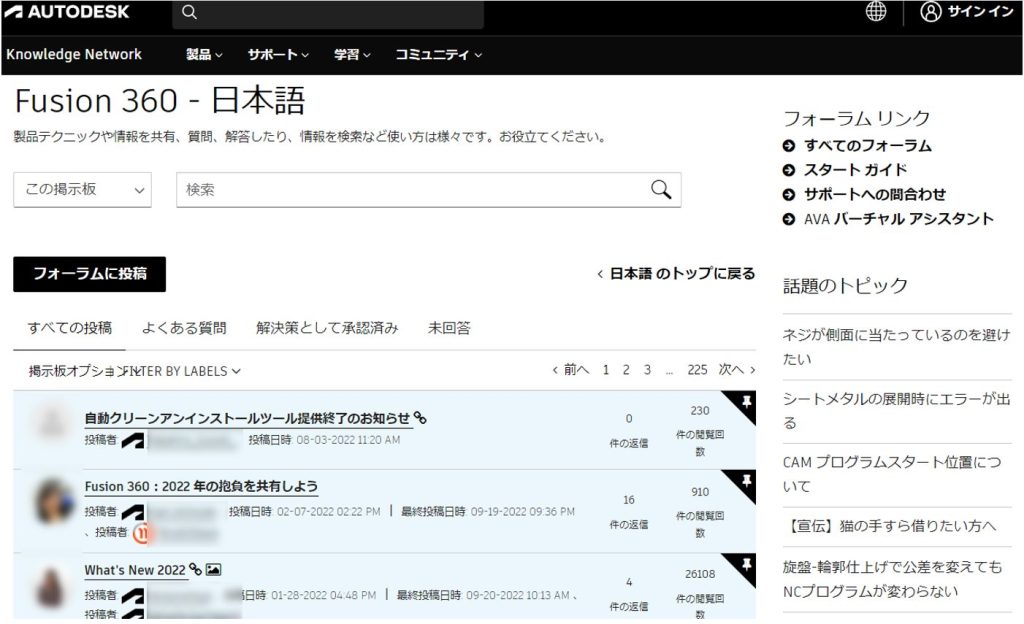Open topic CAM プログラムスタート位置について
The height and width of the screenshot is (624, 1024).
892,474
